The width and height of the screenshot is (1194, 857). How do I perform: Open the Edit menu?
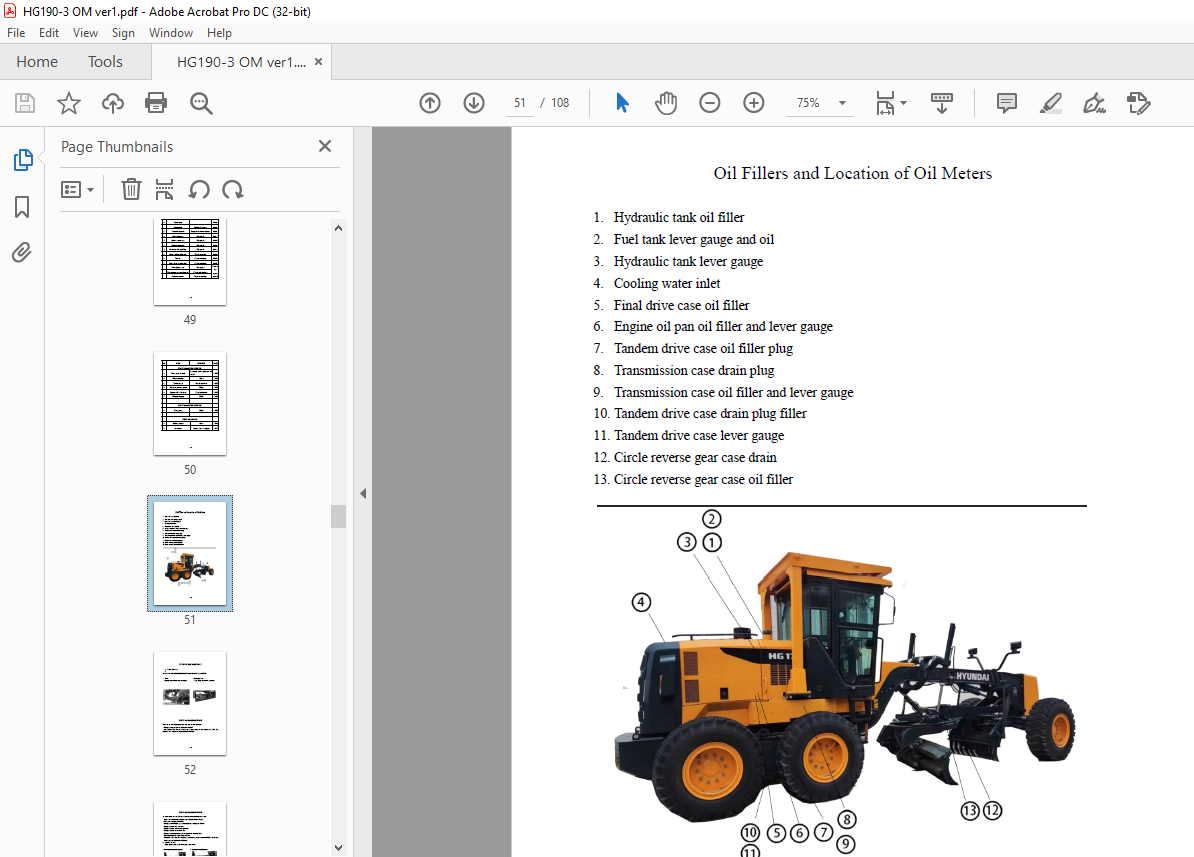[x=49, y=33]
